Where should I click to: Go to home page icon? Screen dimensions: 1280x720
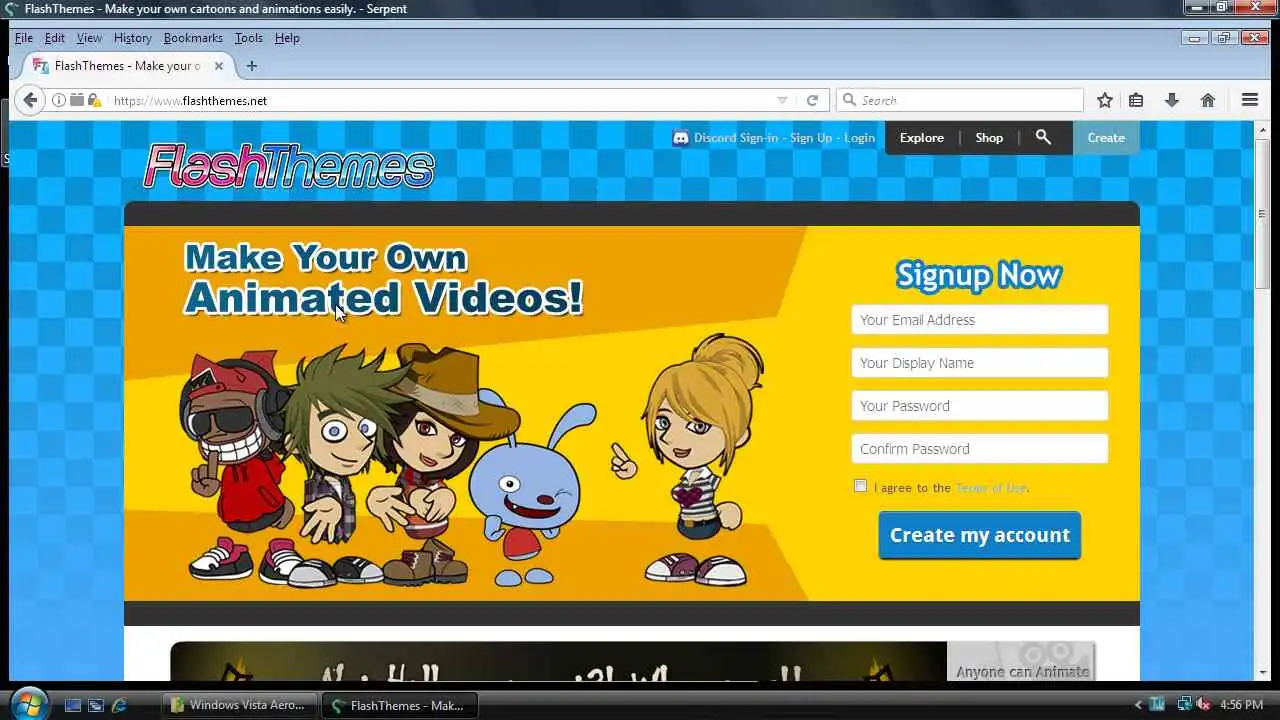(x=1208, y=100)
